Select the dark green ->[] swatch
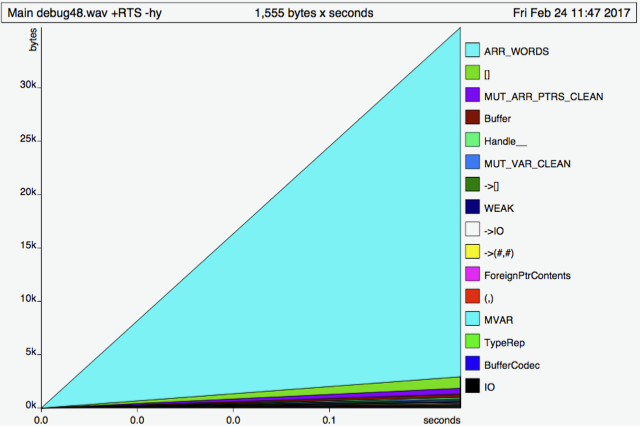 472,184
